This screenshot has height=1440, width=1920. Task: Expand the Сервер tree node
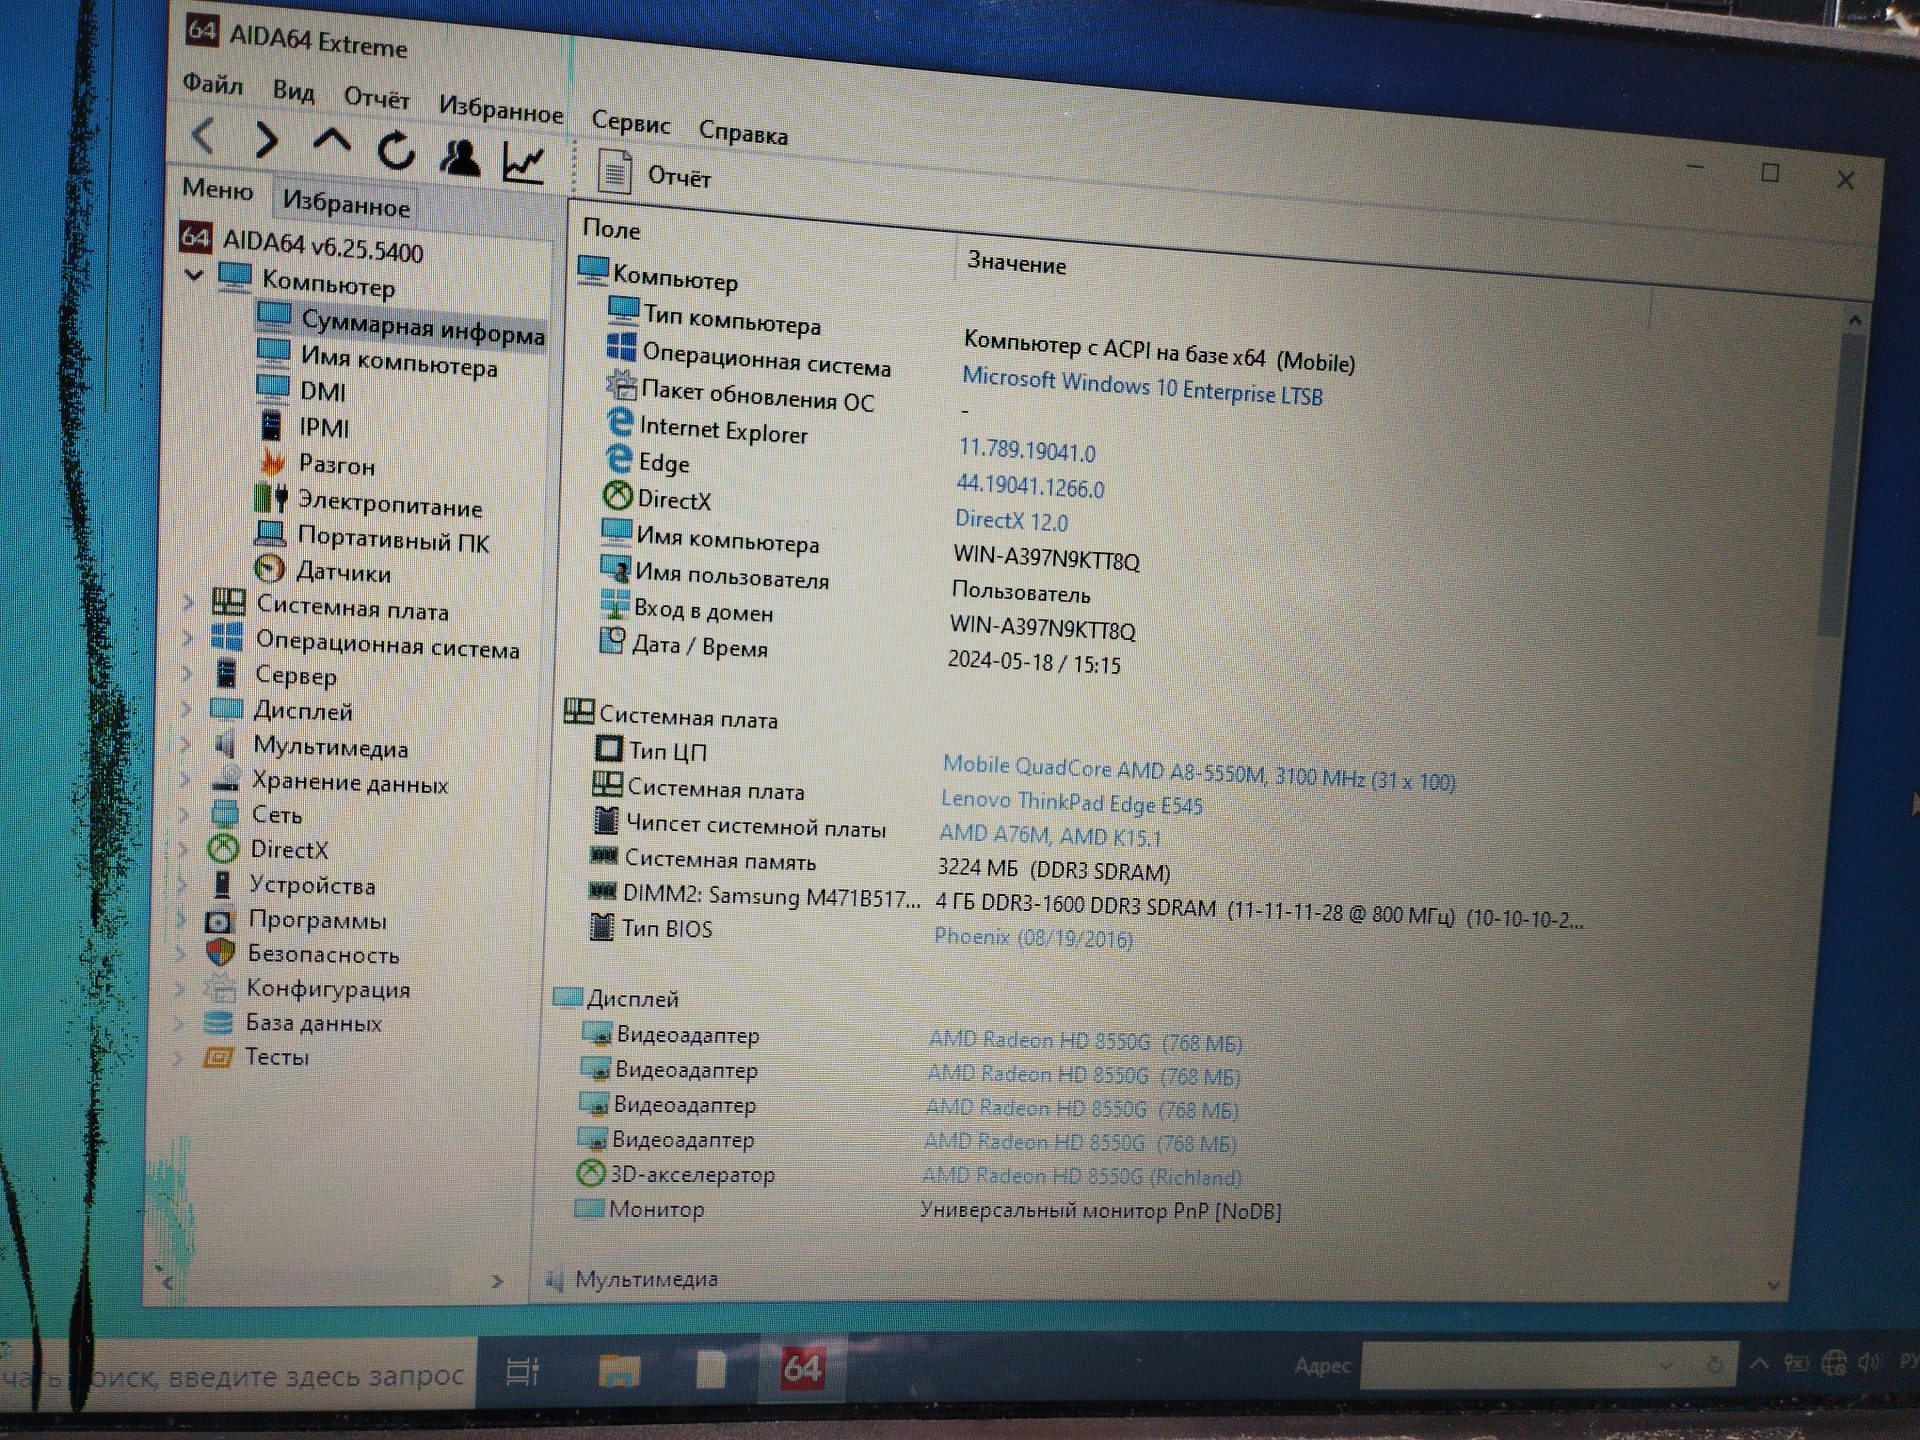(x=187, y=673)
